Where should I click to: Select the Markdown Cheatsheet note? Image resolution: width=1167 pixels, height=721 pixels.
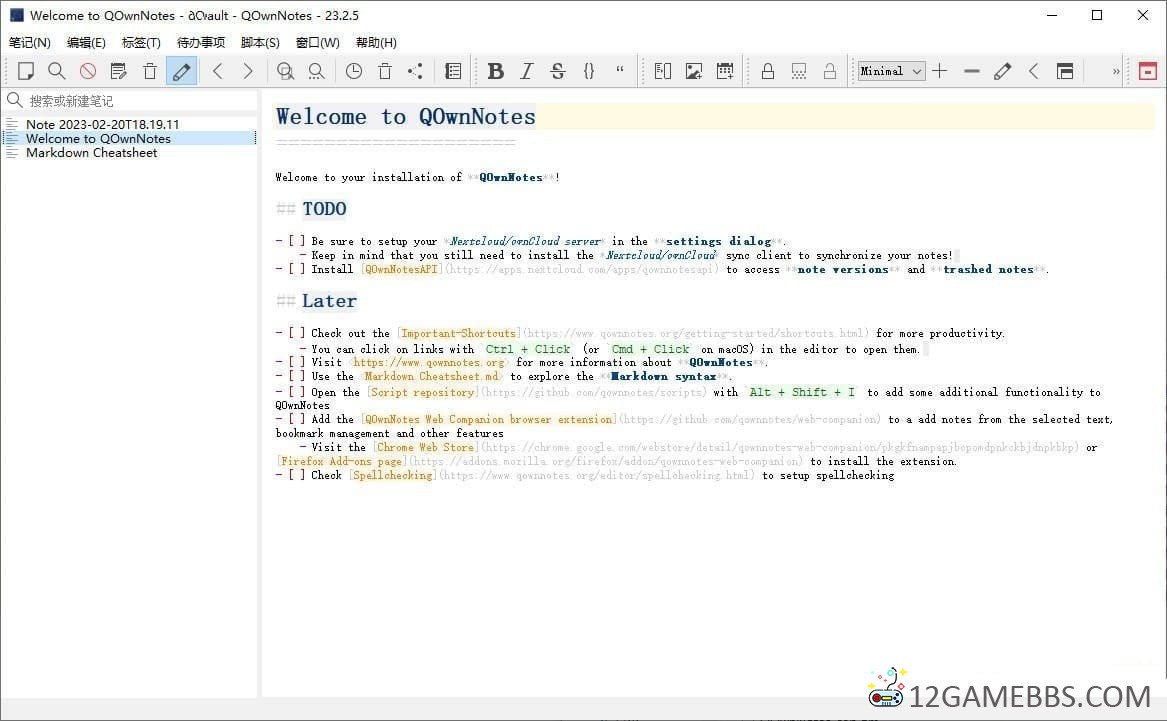coord(91,153)
